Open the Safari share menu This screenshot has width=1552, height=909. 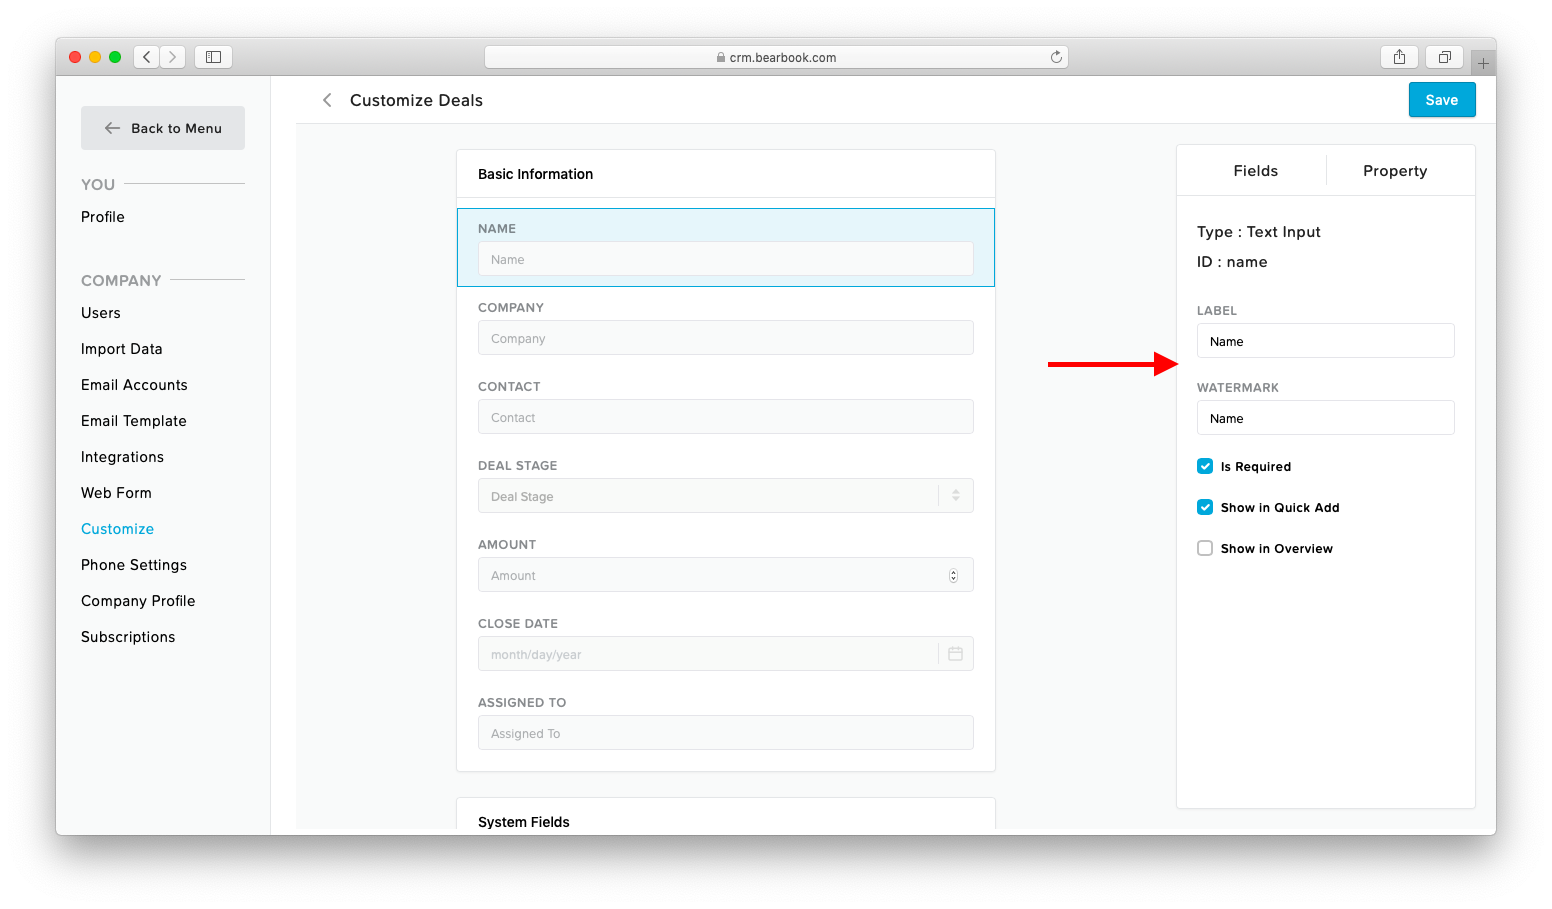pos(1399,57)
